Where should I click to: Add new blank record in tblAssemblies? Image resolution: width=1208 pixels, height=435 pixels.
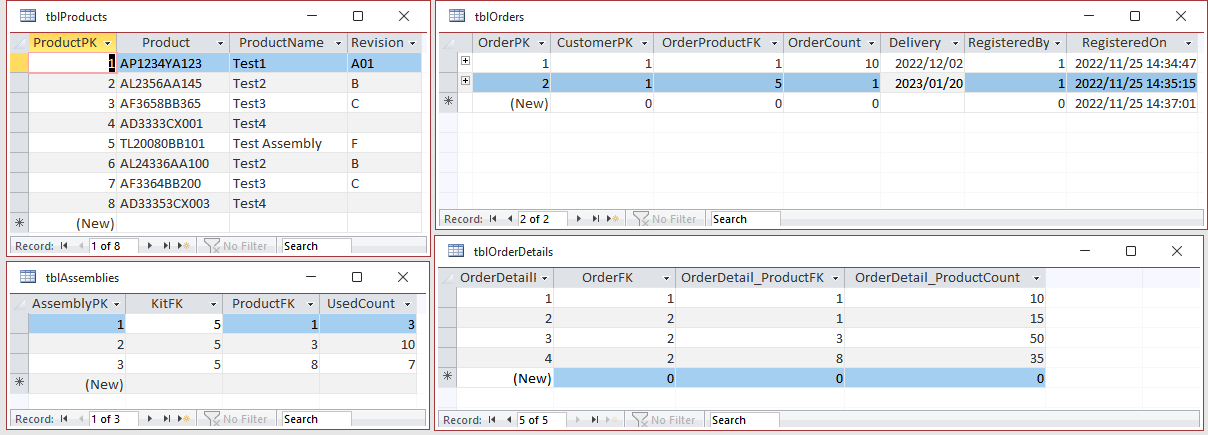tap(185, 419)
